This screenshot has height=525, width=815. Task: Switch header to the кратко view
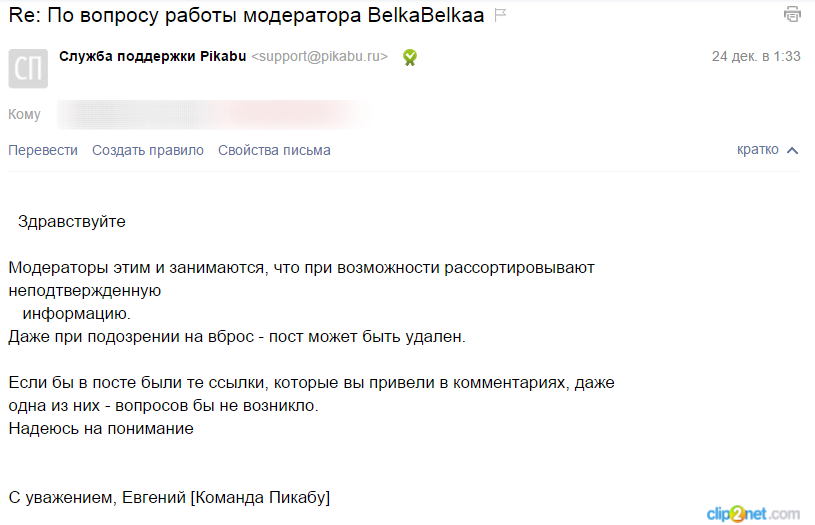pyautogui.click(x=757, y=150)
